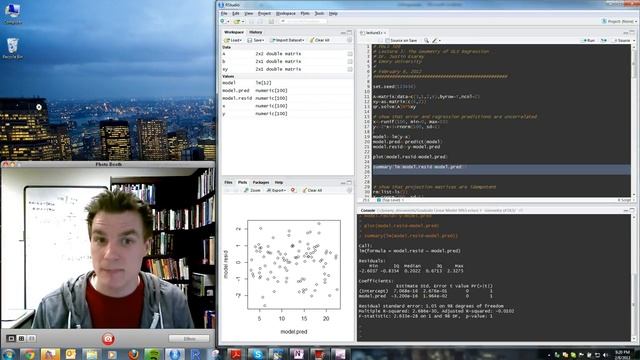The image size is (640, 360).
Task: Run the current line with the Run button
Action: pyautogui.click(x=589, y=40)
